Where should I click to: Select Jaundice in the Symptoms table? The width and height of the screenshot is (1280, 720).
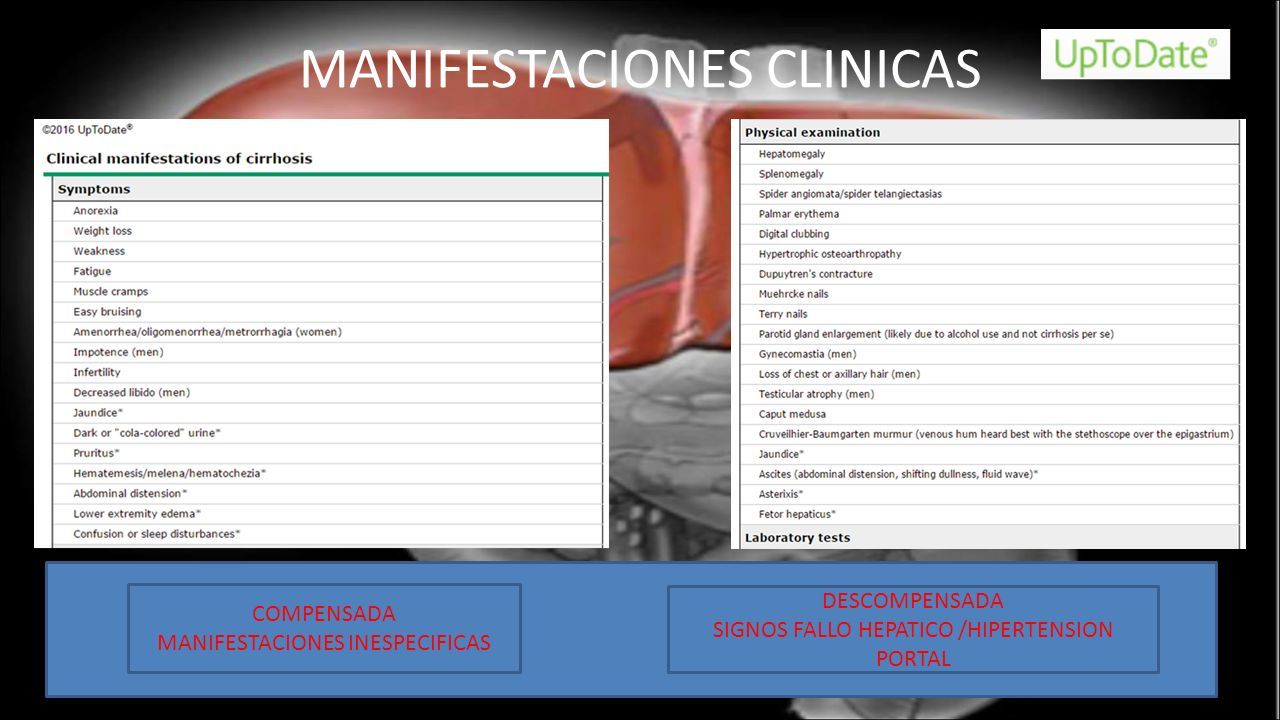pos(328,413)
